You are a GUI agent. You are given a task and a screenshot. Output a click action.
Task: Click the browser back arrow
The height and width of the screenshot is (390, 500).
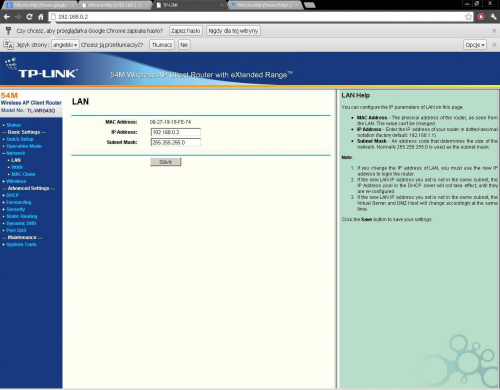7,17
